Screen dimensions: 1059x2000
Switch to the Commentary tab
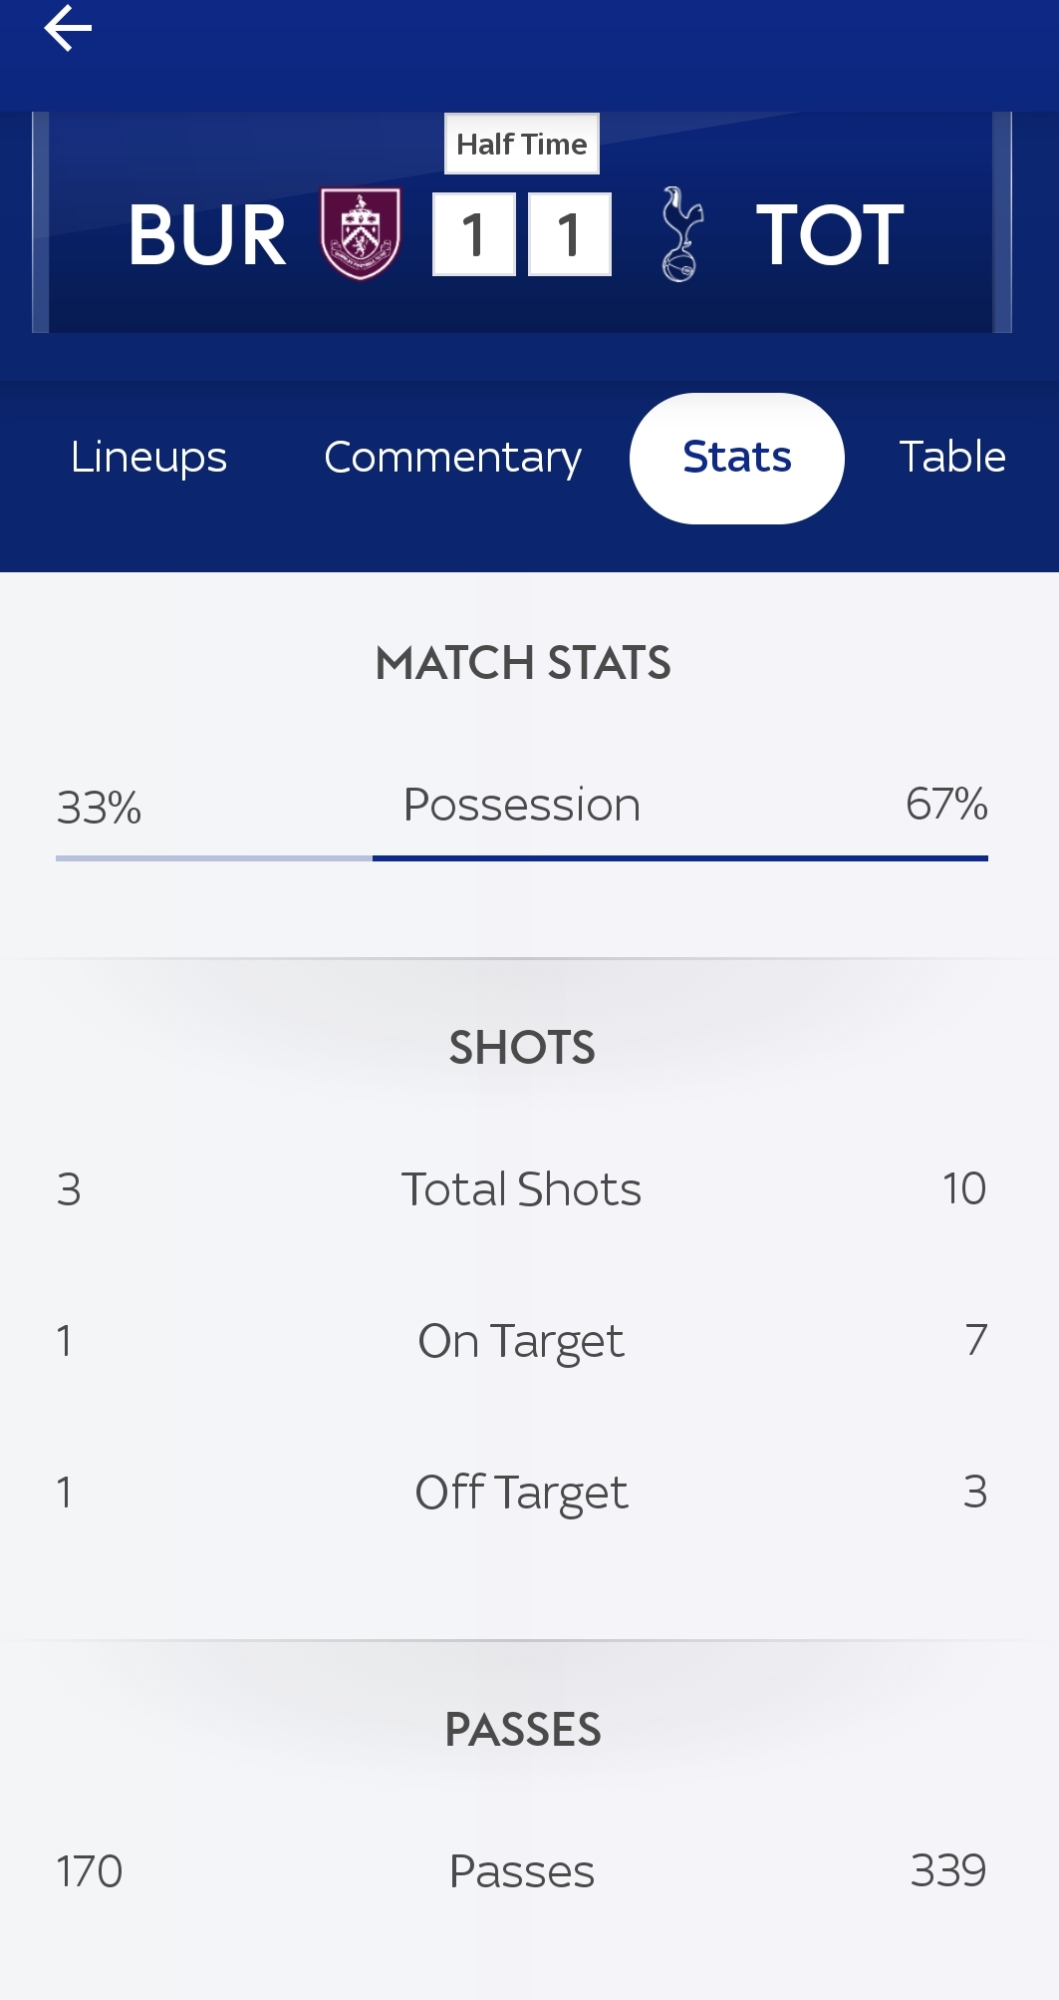pos(452,458)
